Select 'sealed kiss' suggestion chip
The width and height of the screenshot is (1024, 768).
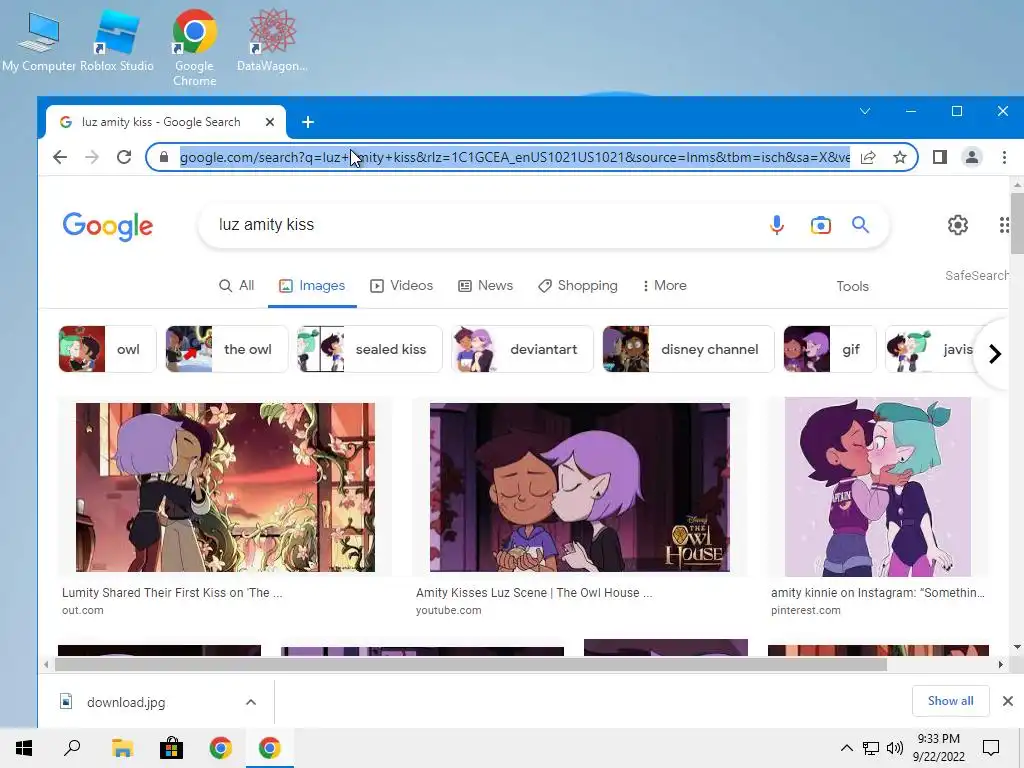pyautogui.click(x=370, y=349)
